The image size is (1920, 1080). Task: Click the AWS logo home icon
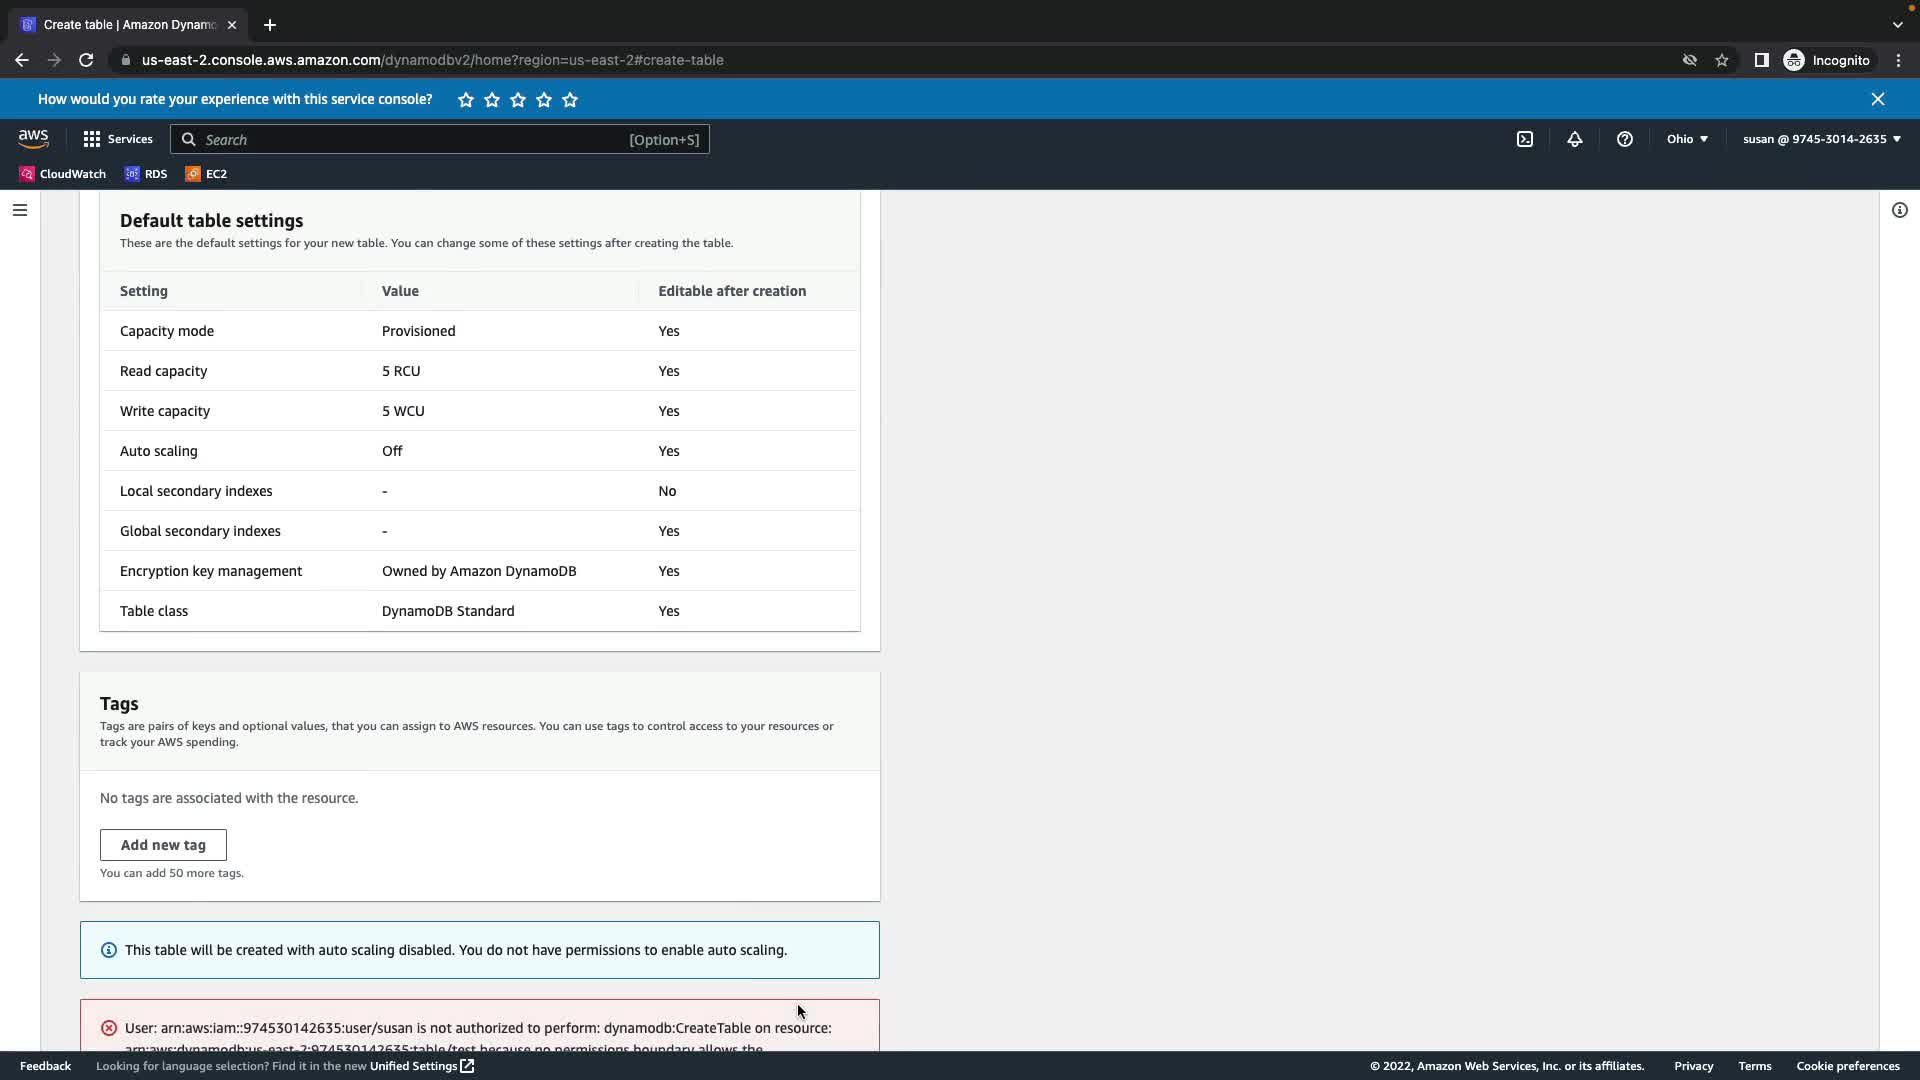point(33,139)
